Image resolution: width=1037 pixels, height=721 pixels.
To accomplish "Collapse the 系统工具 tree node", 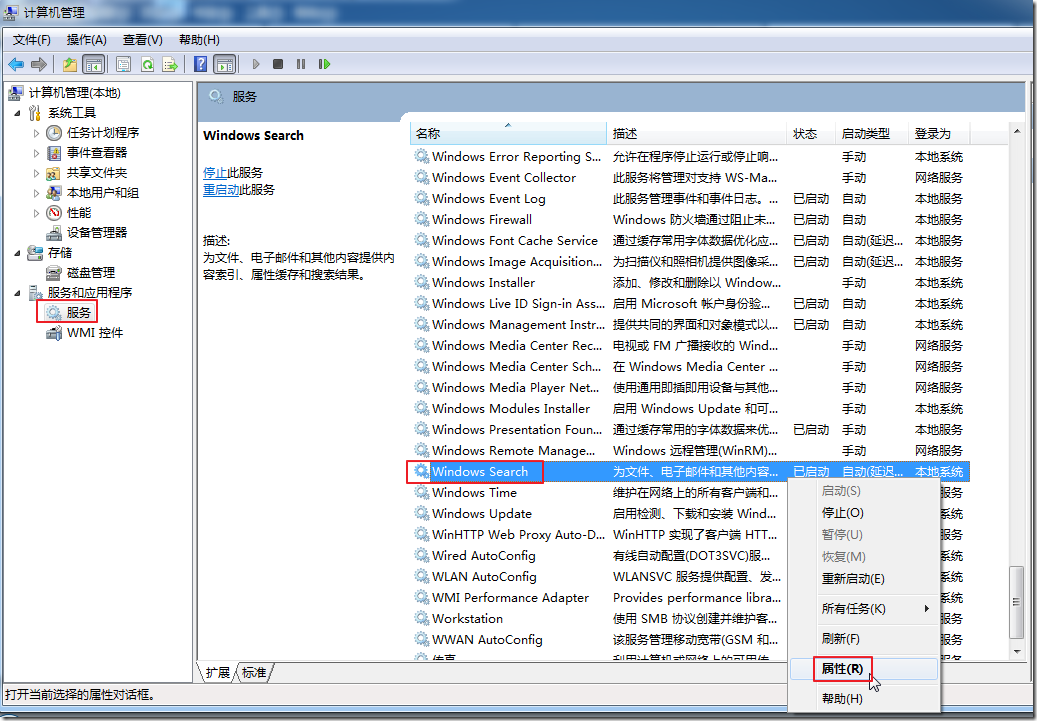I will 18,113.
